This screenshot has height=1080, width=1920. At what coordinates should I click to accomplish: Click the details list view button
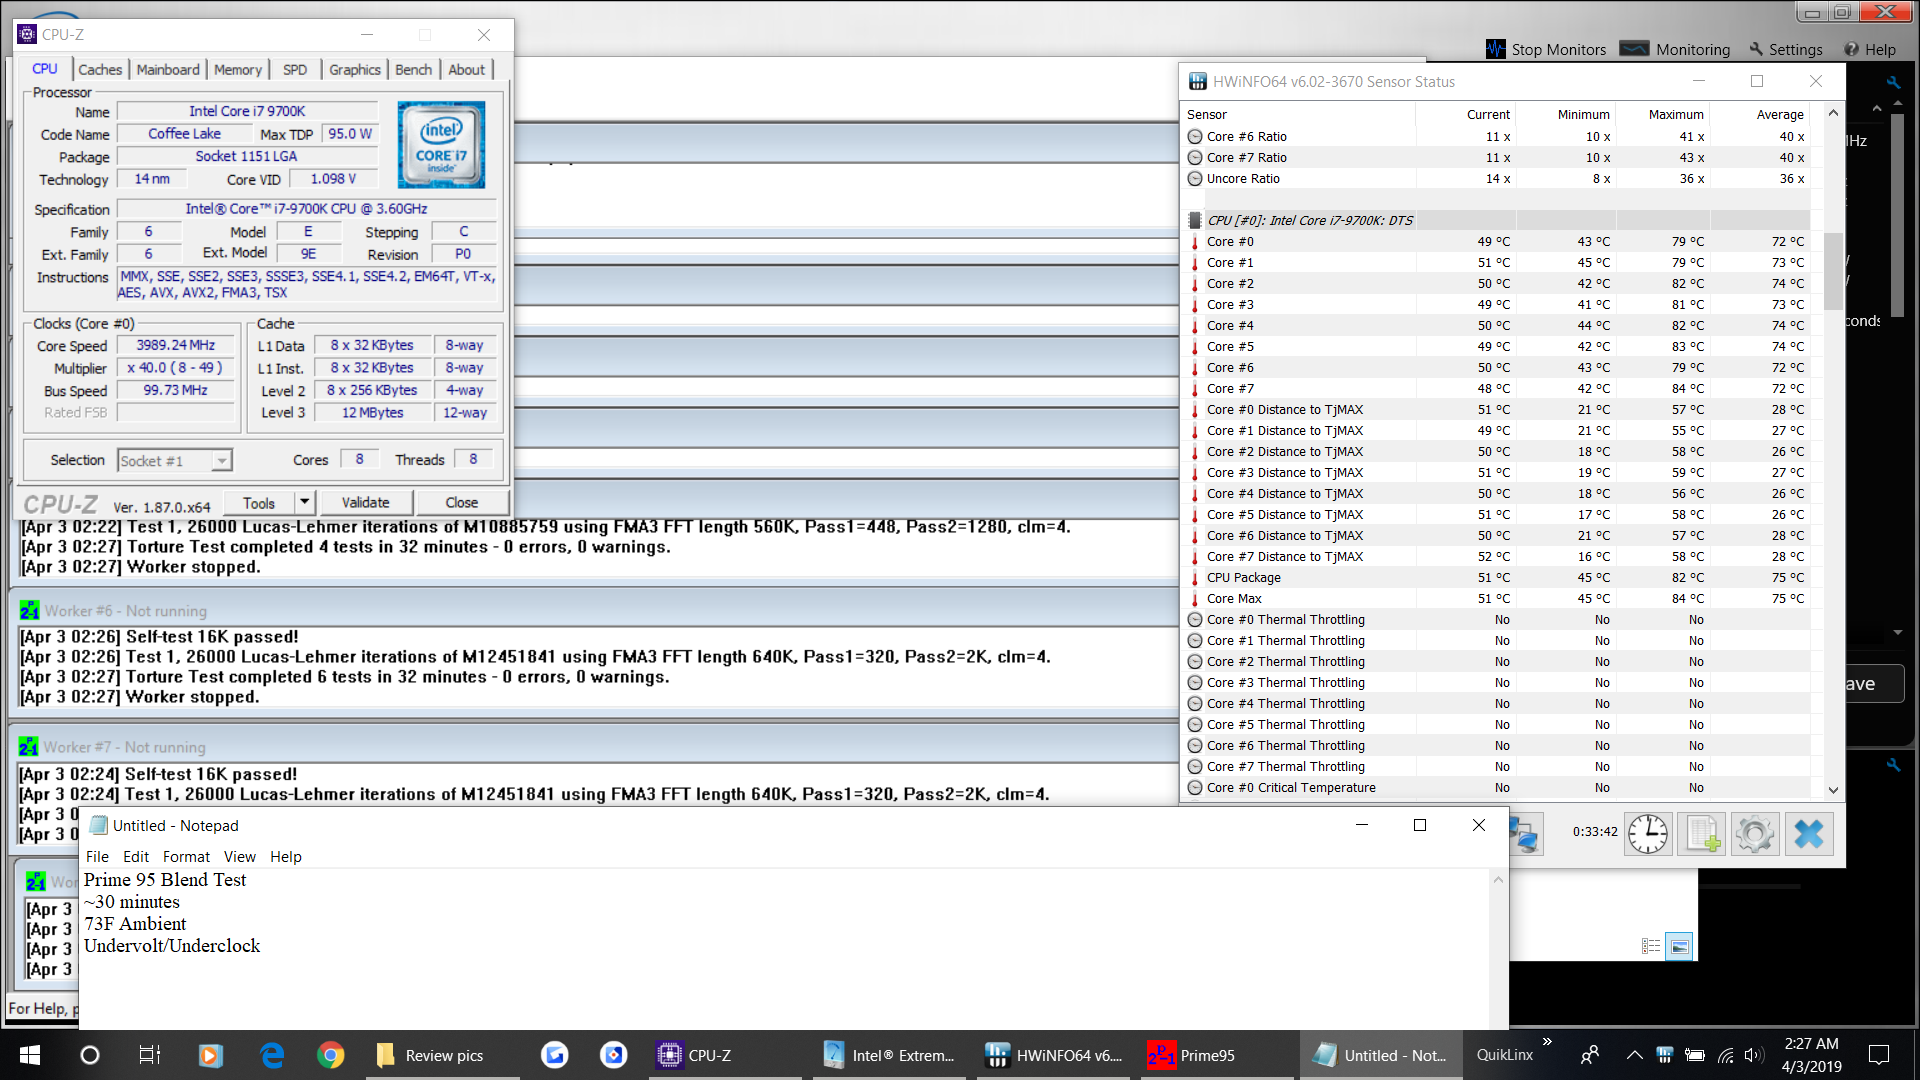pos(1651,945)
